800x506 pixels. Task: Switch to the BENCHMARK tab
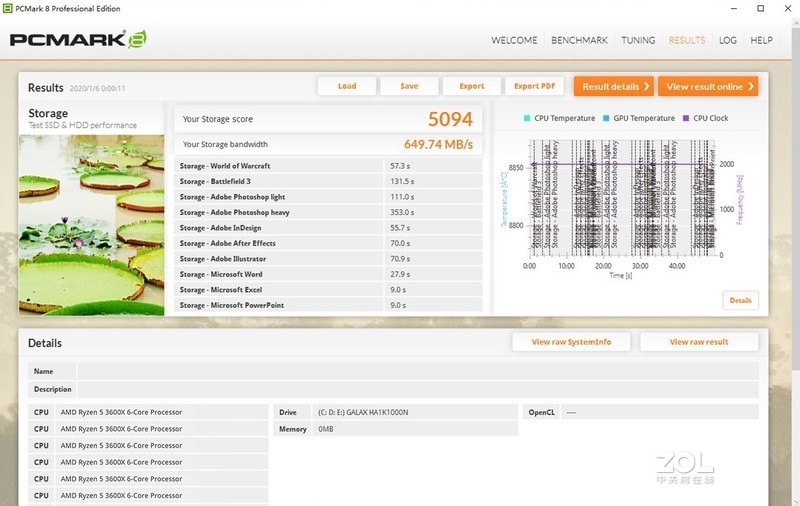pos(579,40)
